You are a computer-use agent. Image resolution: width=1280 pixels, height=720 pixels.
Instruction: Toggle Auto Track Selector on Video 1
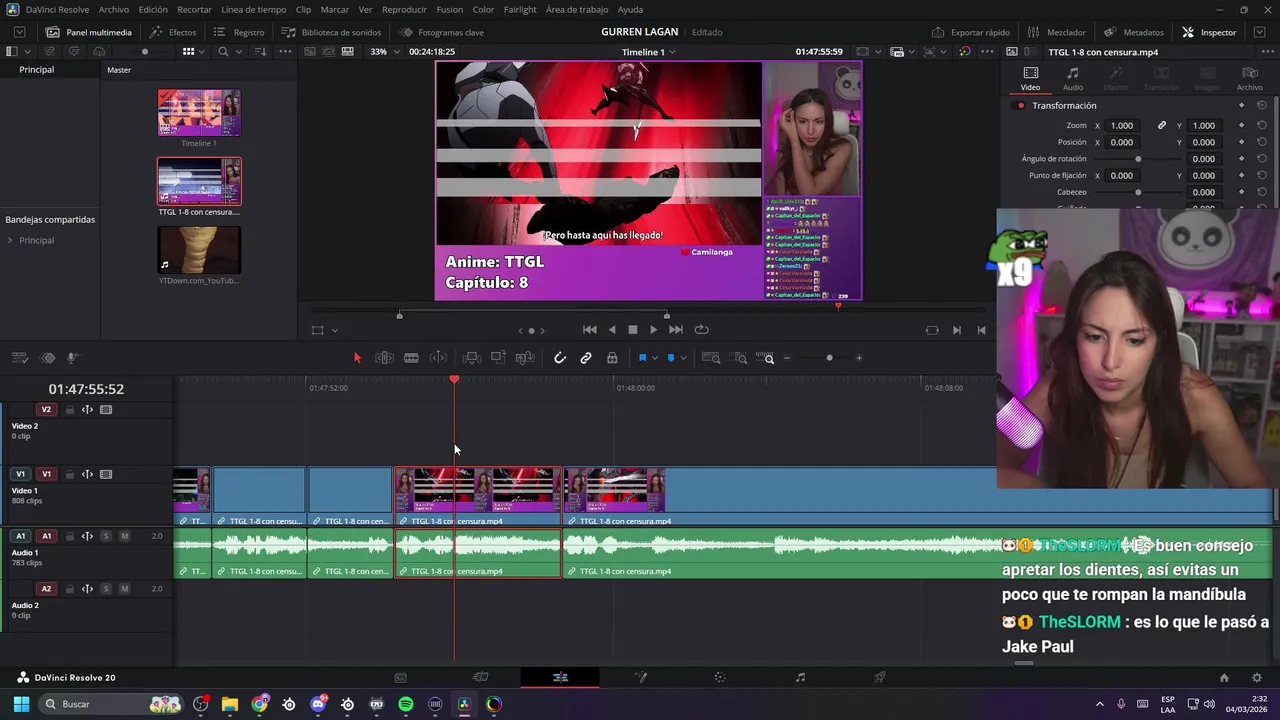pos(87,475)
